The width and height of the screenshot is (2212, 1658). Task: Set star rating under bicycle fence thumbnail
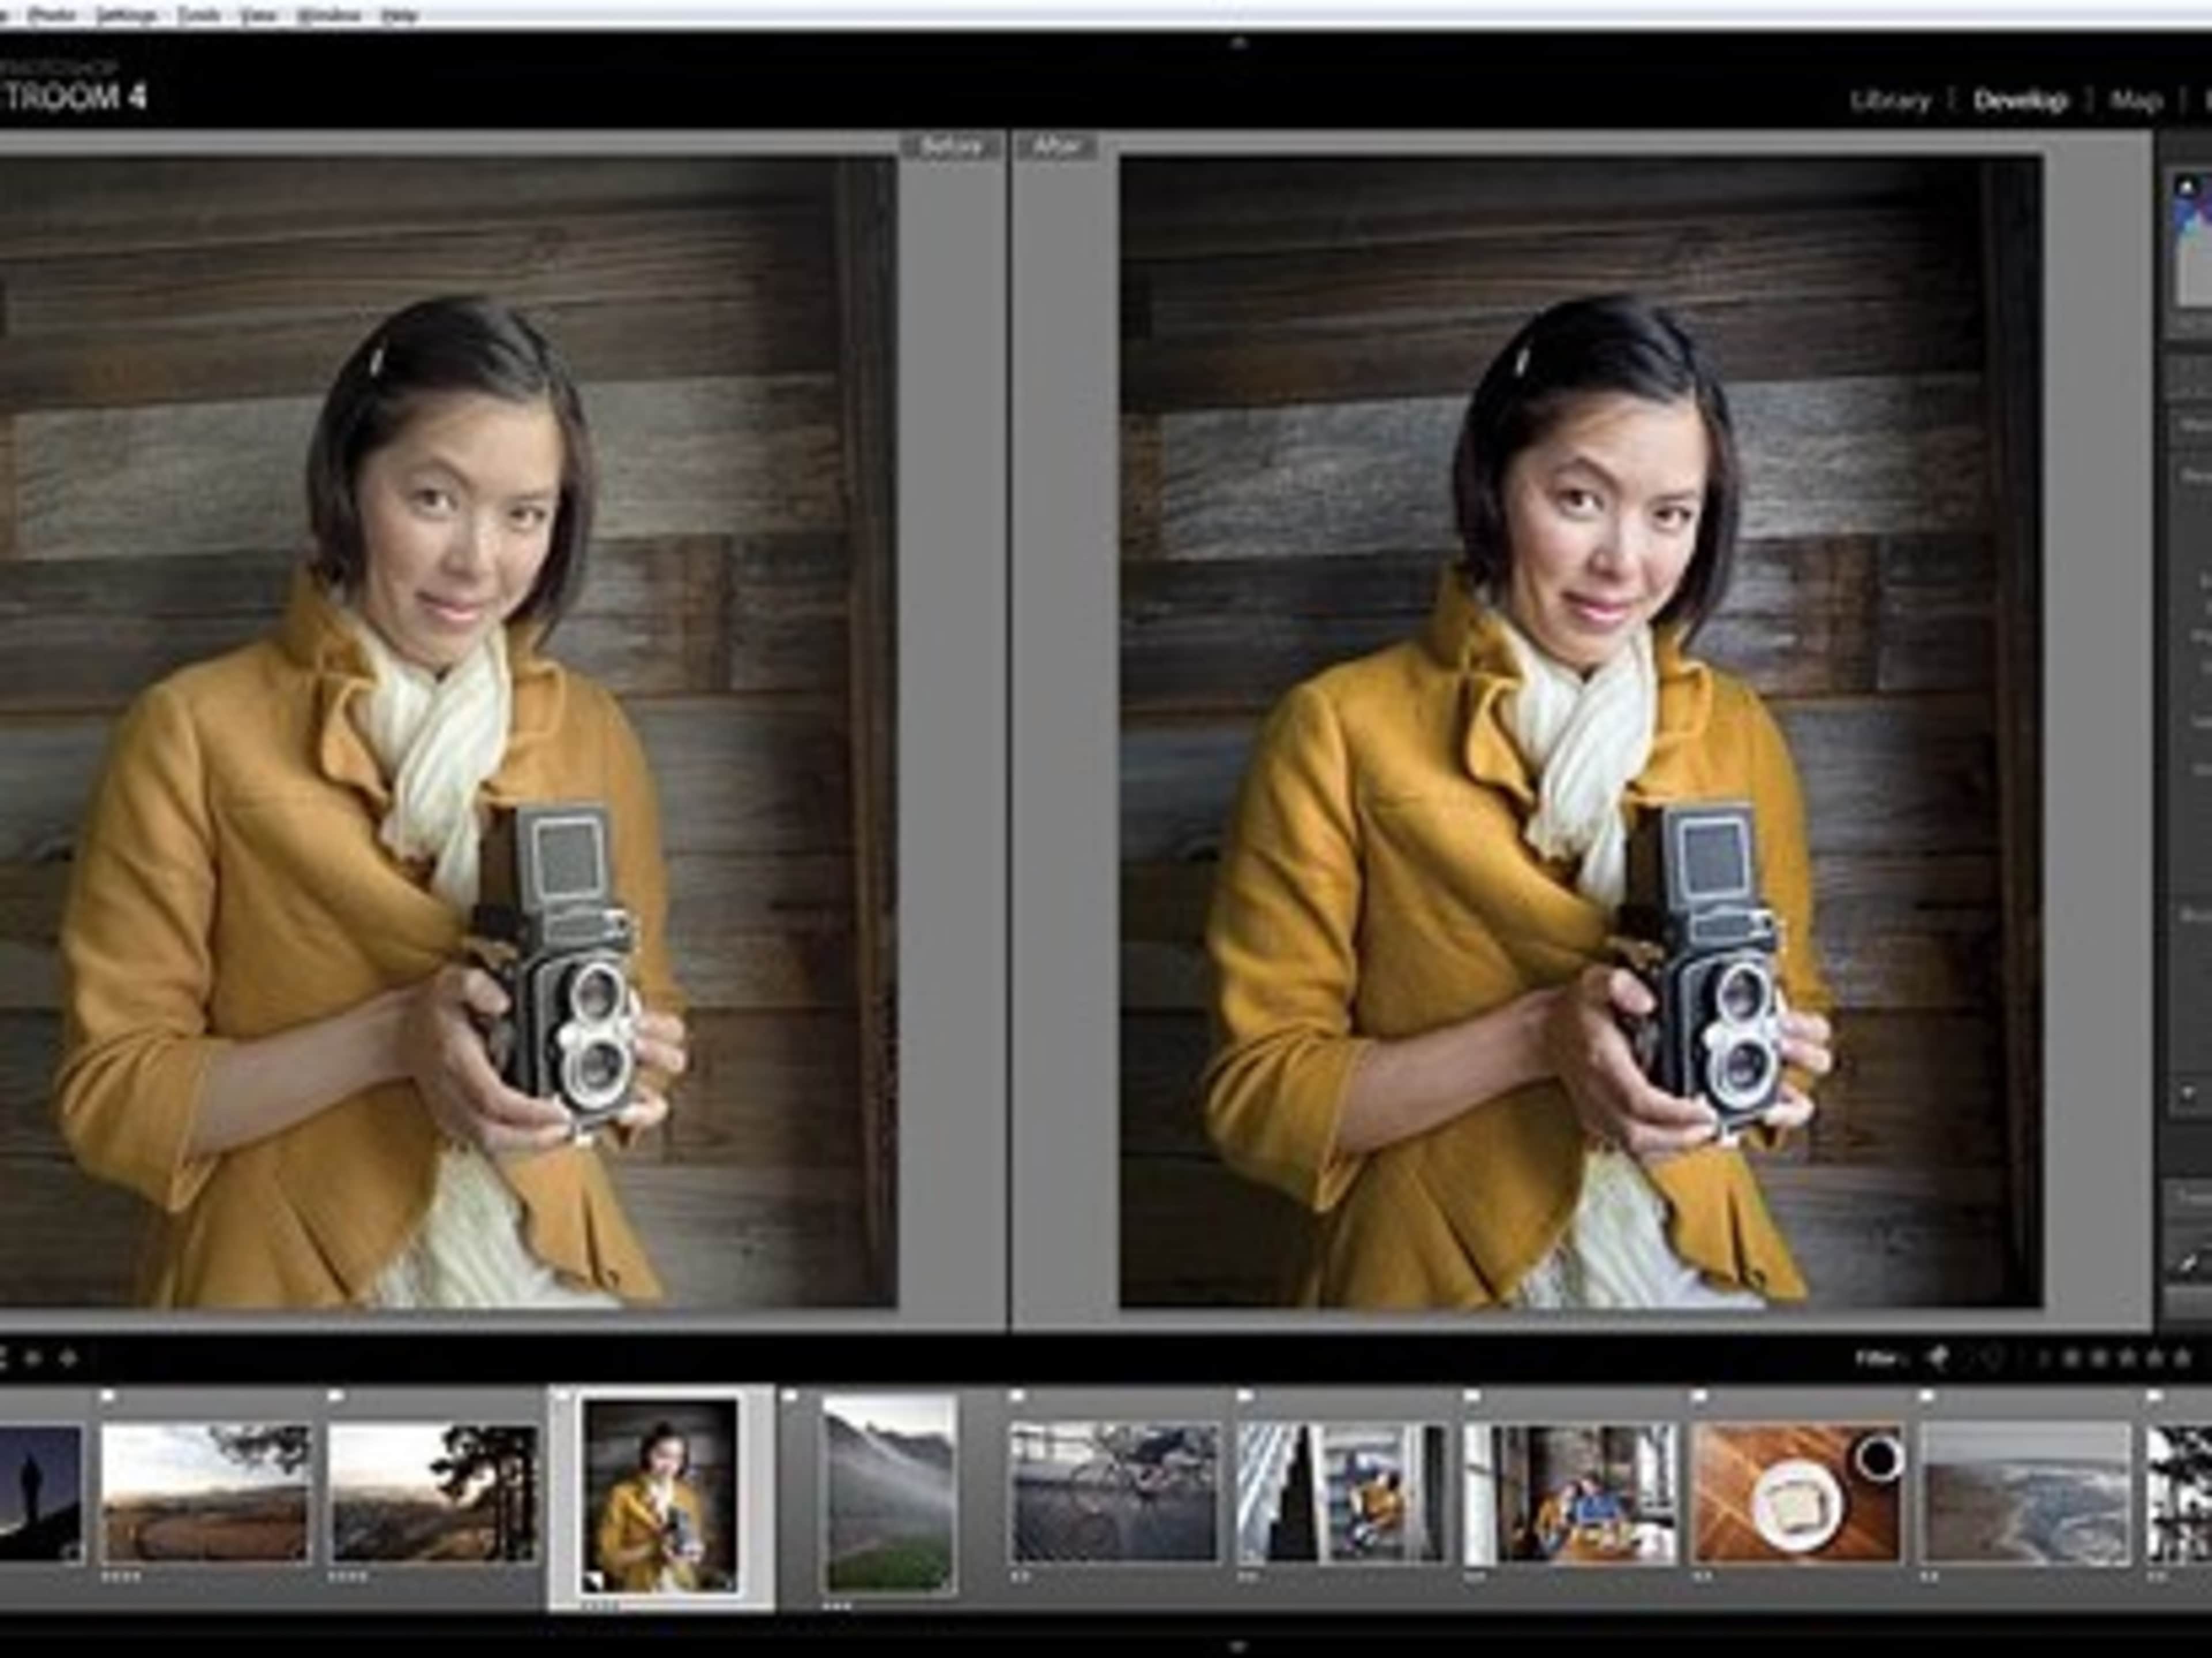click(1021, 1577)
